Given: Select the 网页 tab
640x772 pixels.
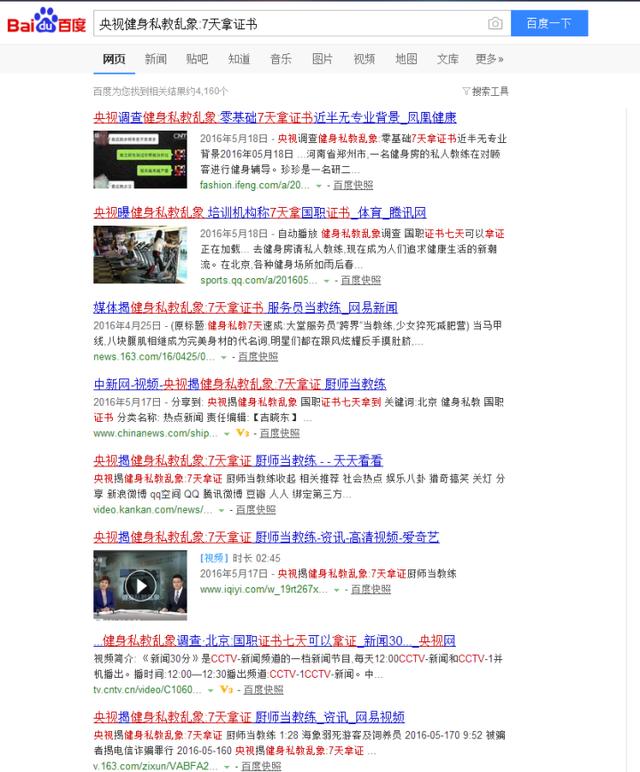Looking at the screenshot, I should point(114,59).
